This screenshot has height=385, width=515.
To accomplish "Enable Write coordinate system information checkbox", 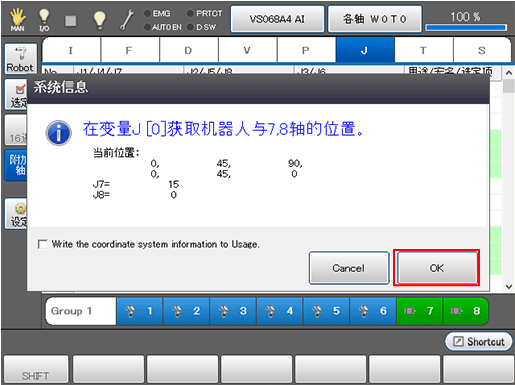I will 43,244.
